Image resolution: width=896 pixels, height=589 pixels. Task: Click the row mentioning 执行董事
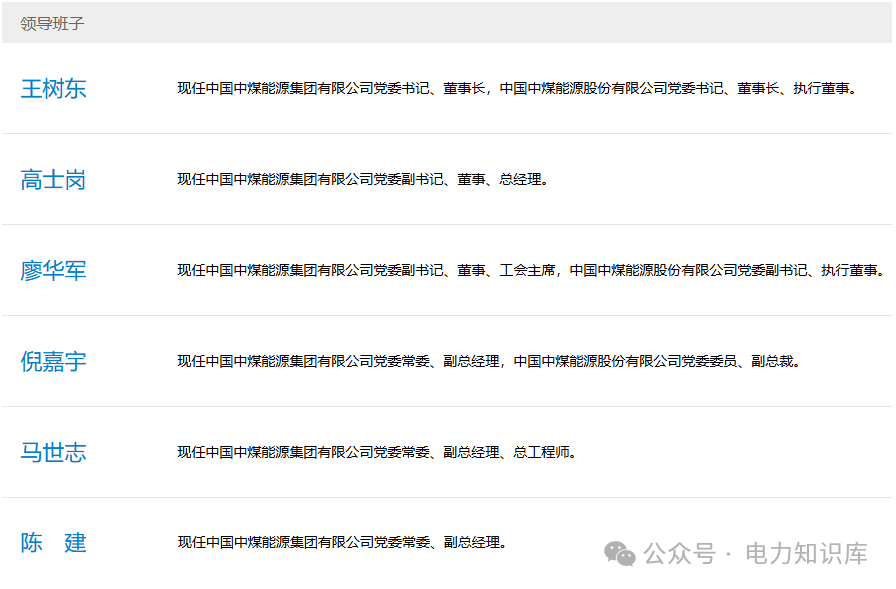pyautogui.click(x=448, y=89)
